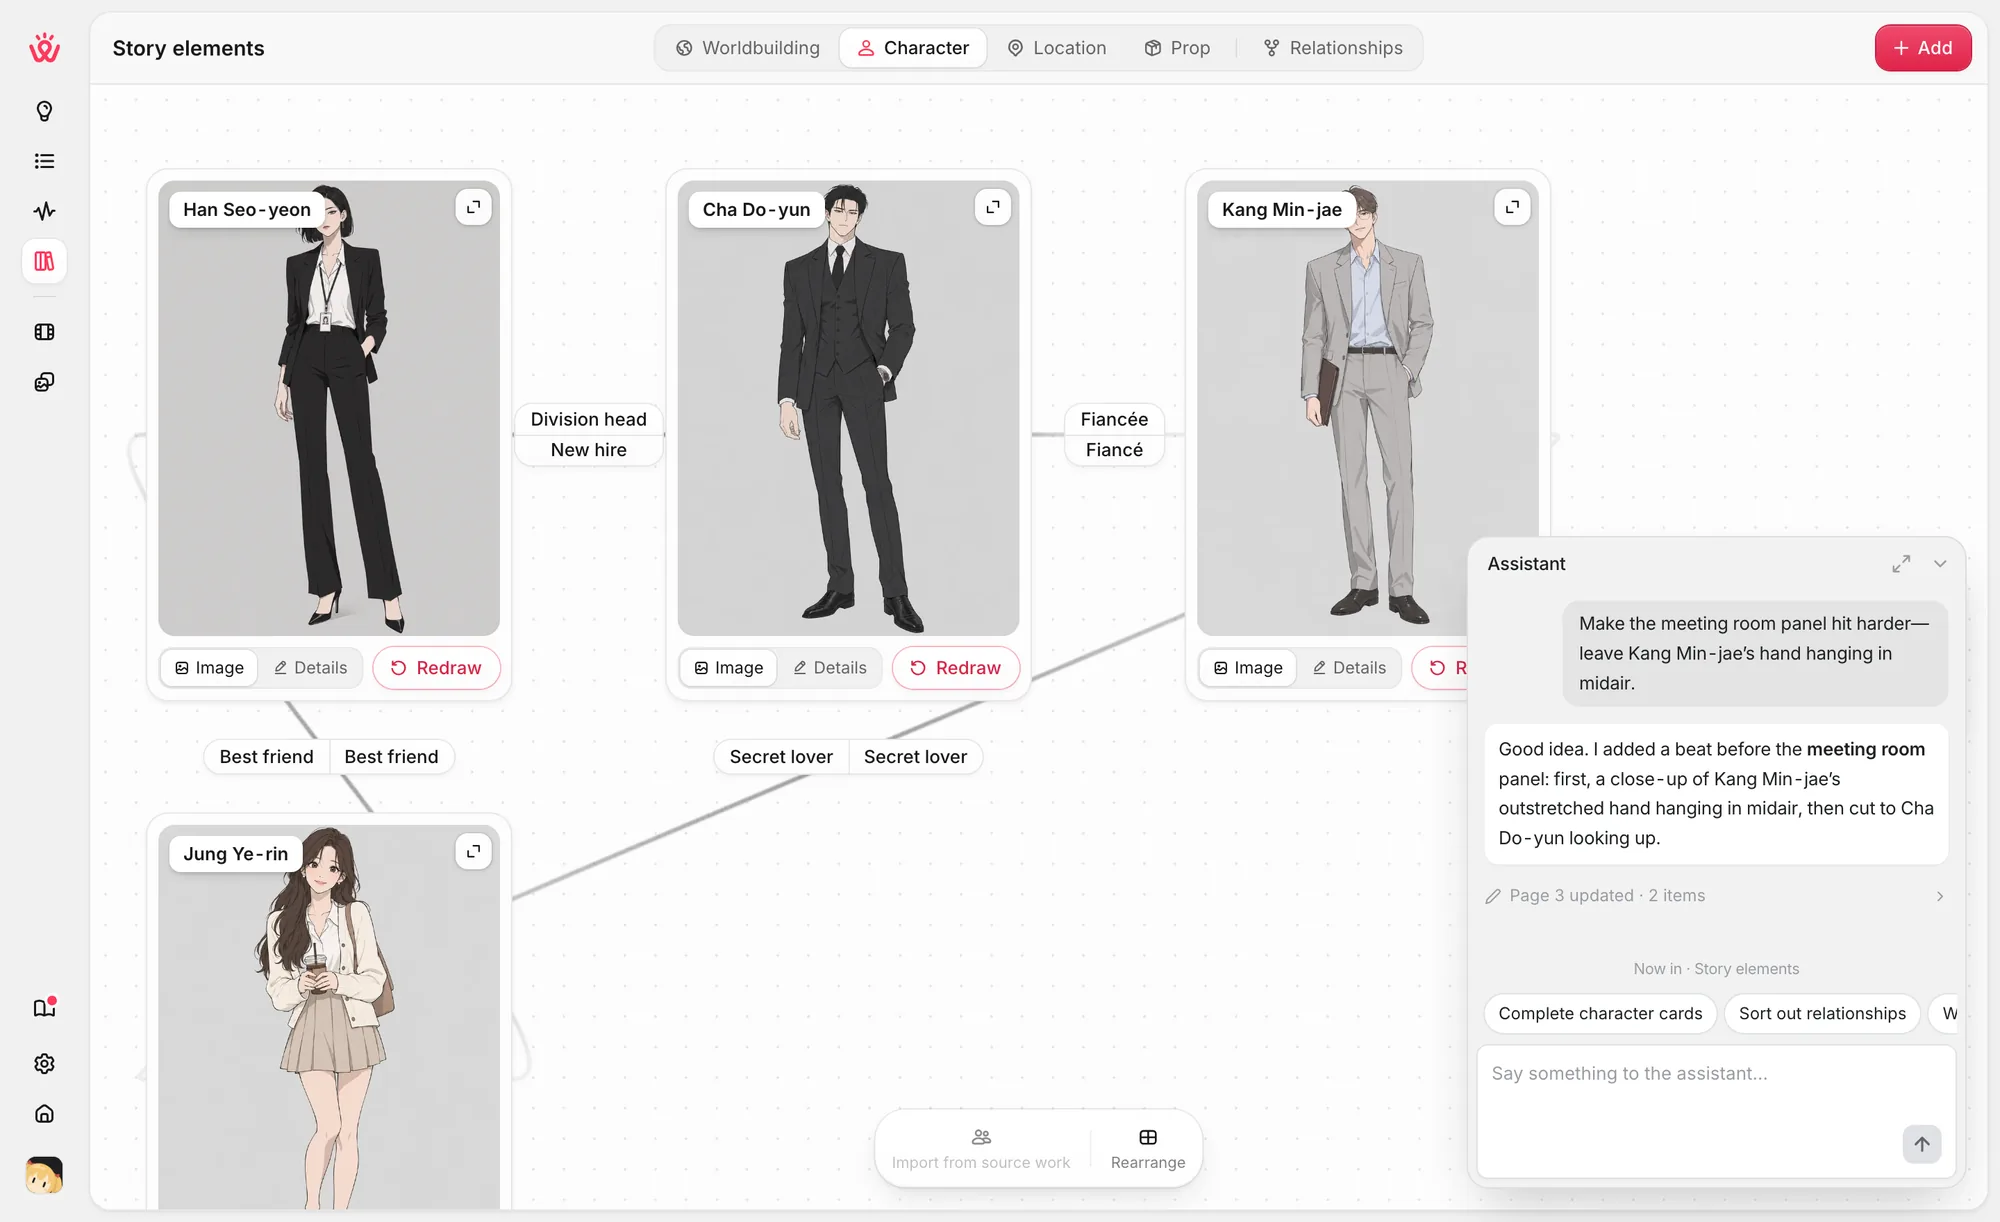Expand Kang Min-jae card

pyautogui.click(x=1512, y=207)
